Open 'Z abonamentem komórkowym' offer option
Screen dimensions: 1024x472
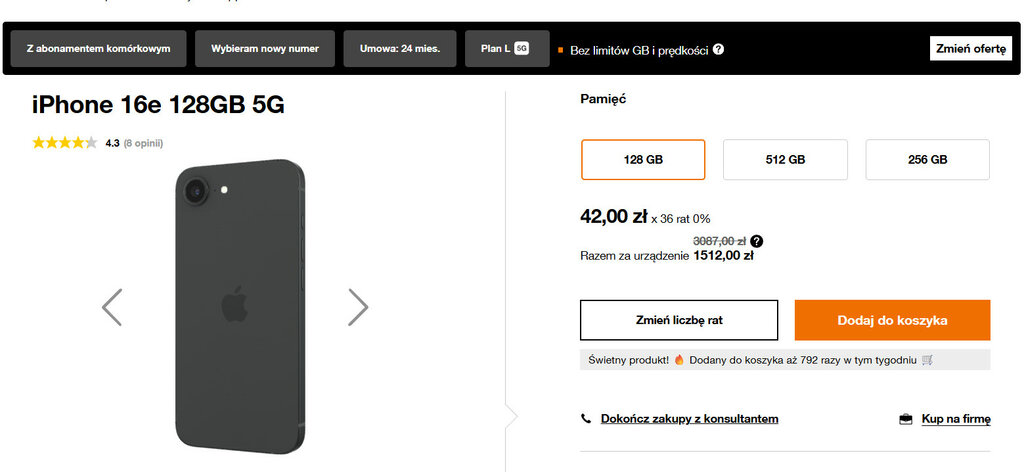pyautogui.click(x=98, y=48)
